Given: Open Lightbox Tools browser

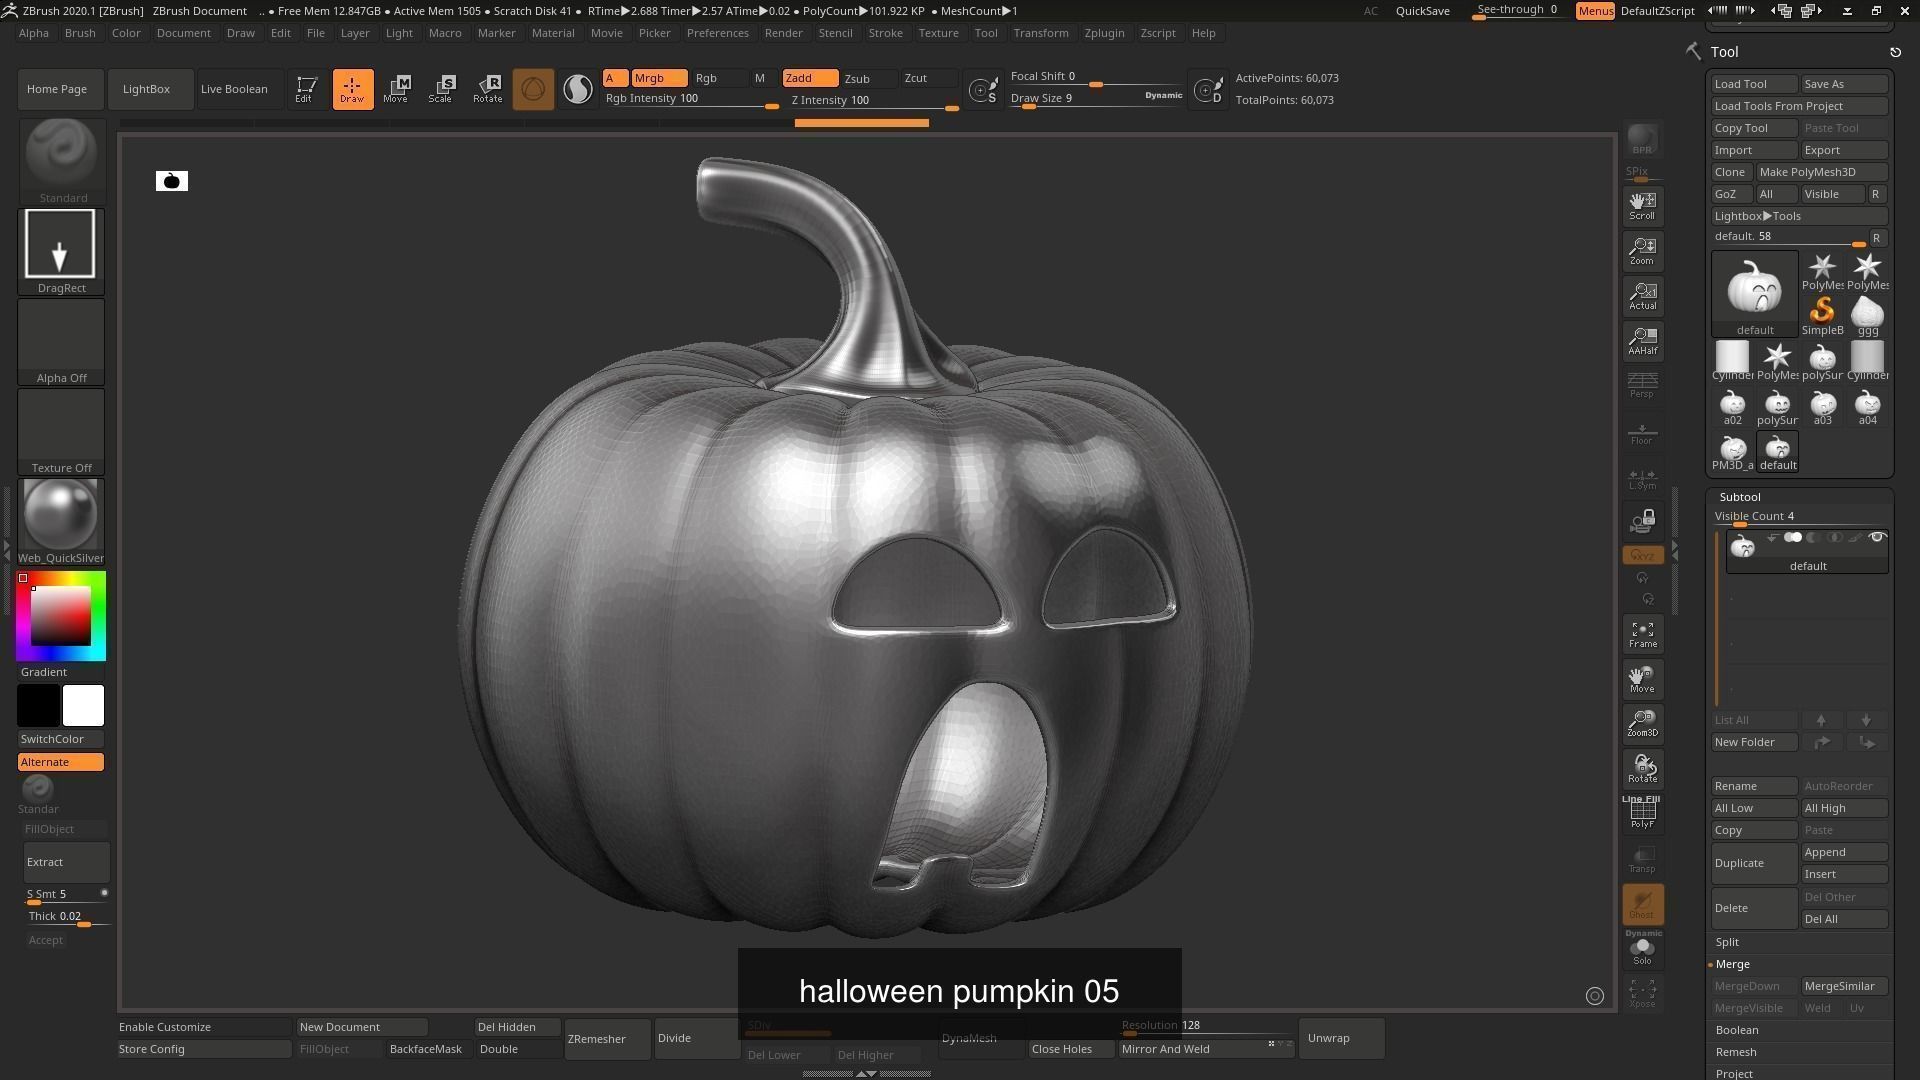Looking at the screenshot, I should [1799, 216].
